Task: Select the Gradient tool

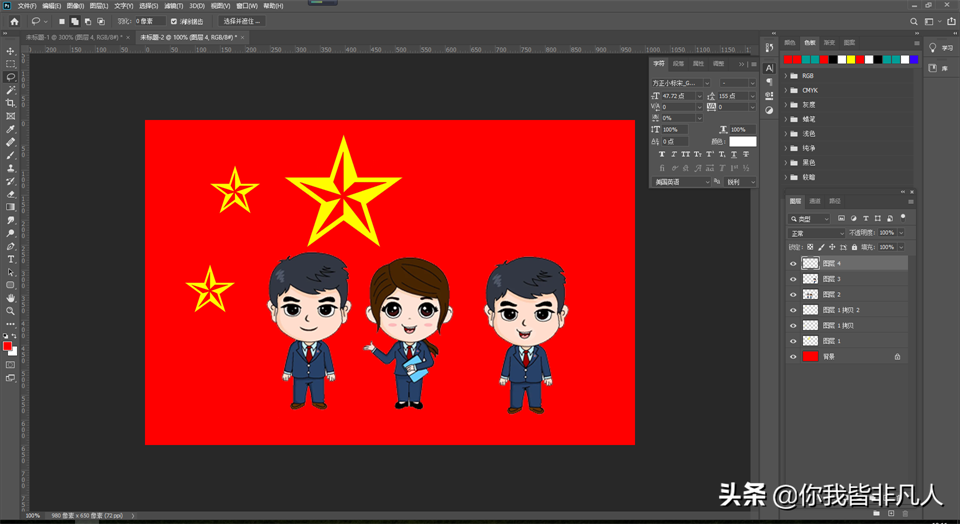Action: 10,207
